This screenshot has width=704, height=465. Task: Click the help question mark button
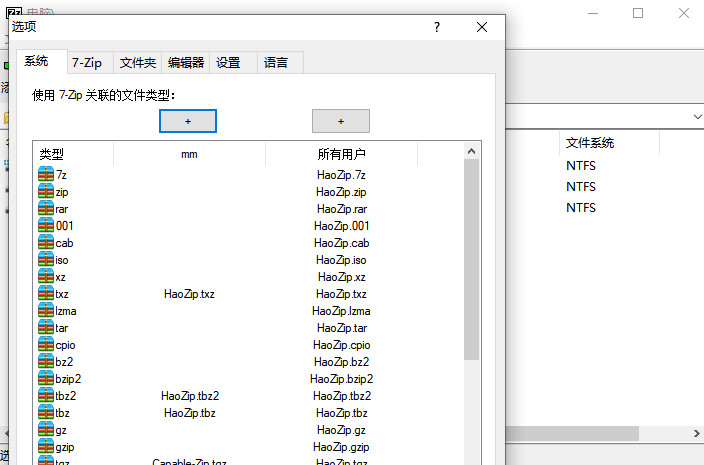tap(437, 27)
